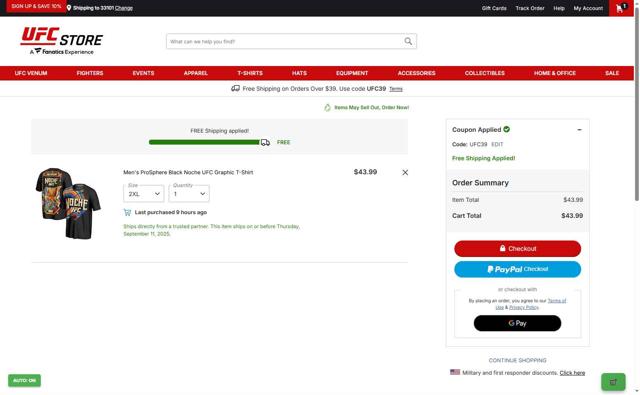The height and width of the screenshot is (395, 640).
Task: Click the green chat widget icon
Action: [613, 382]
